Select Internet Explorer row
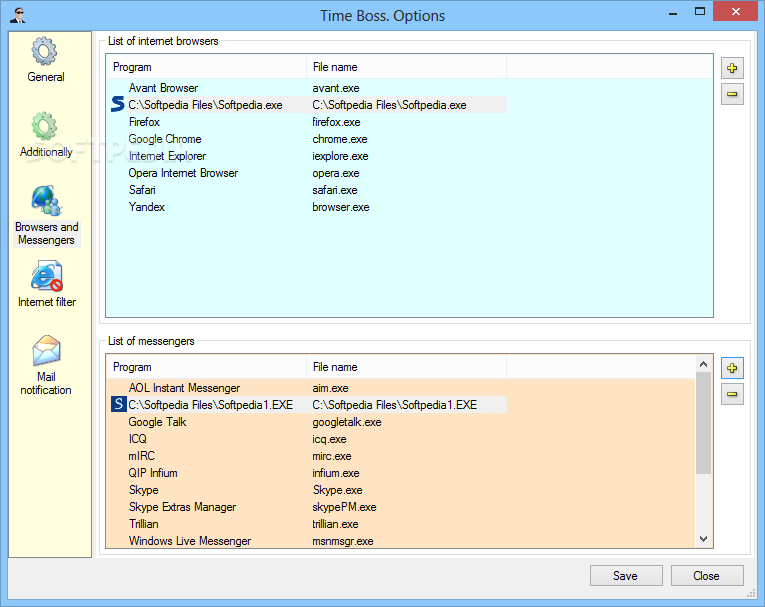765x607 pixels. pyautogui.click(x=307, y=156)
